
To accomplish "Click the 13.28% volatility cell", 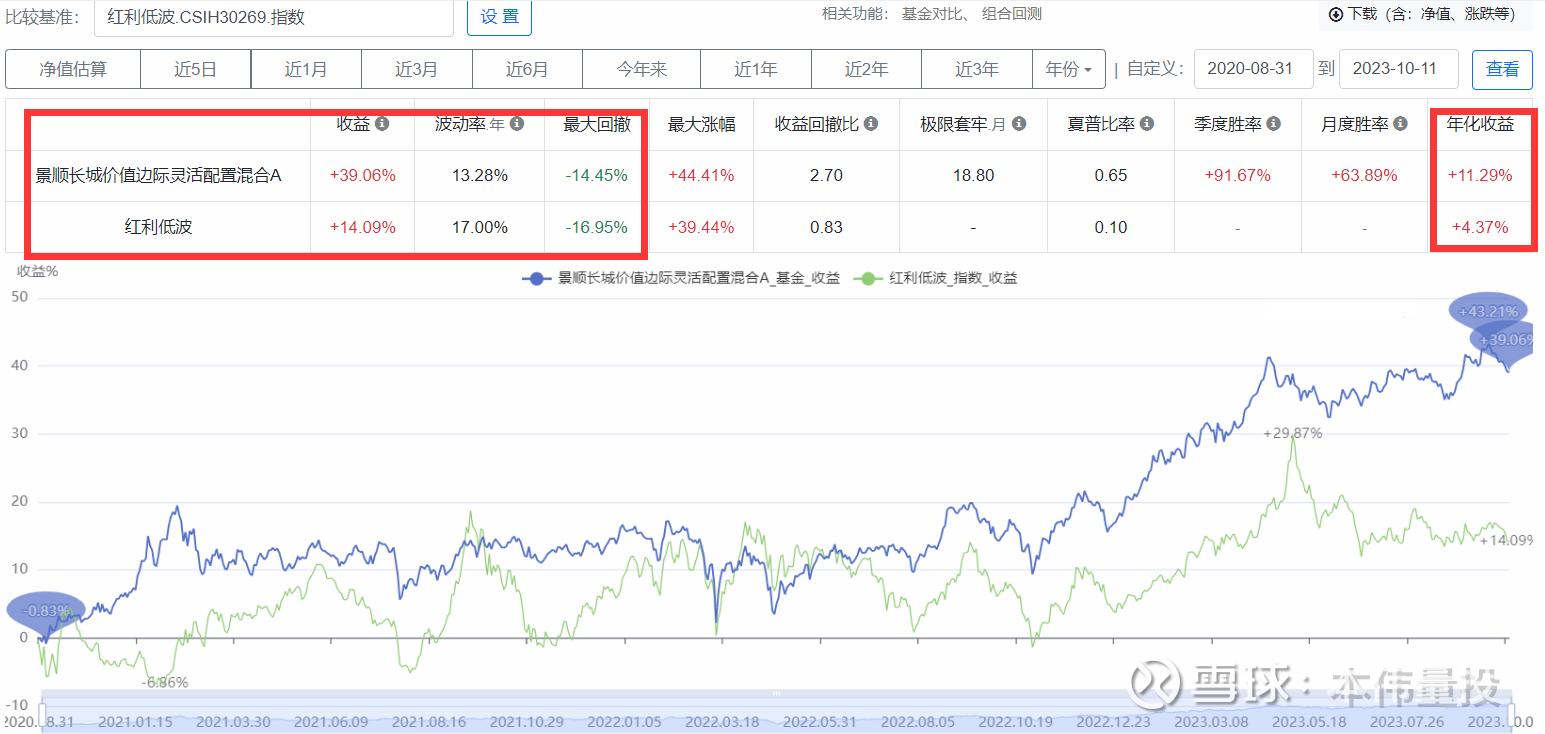I will [480, 176].
